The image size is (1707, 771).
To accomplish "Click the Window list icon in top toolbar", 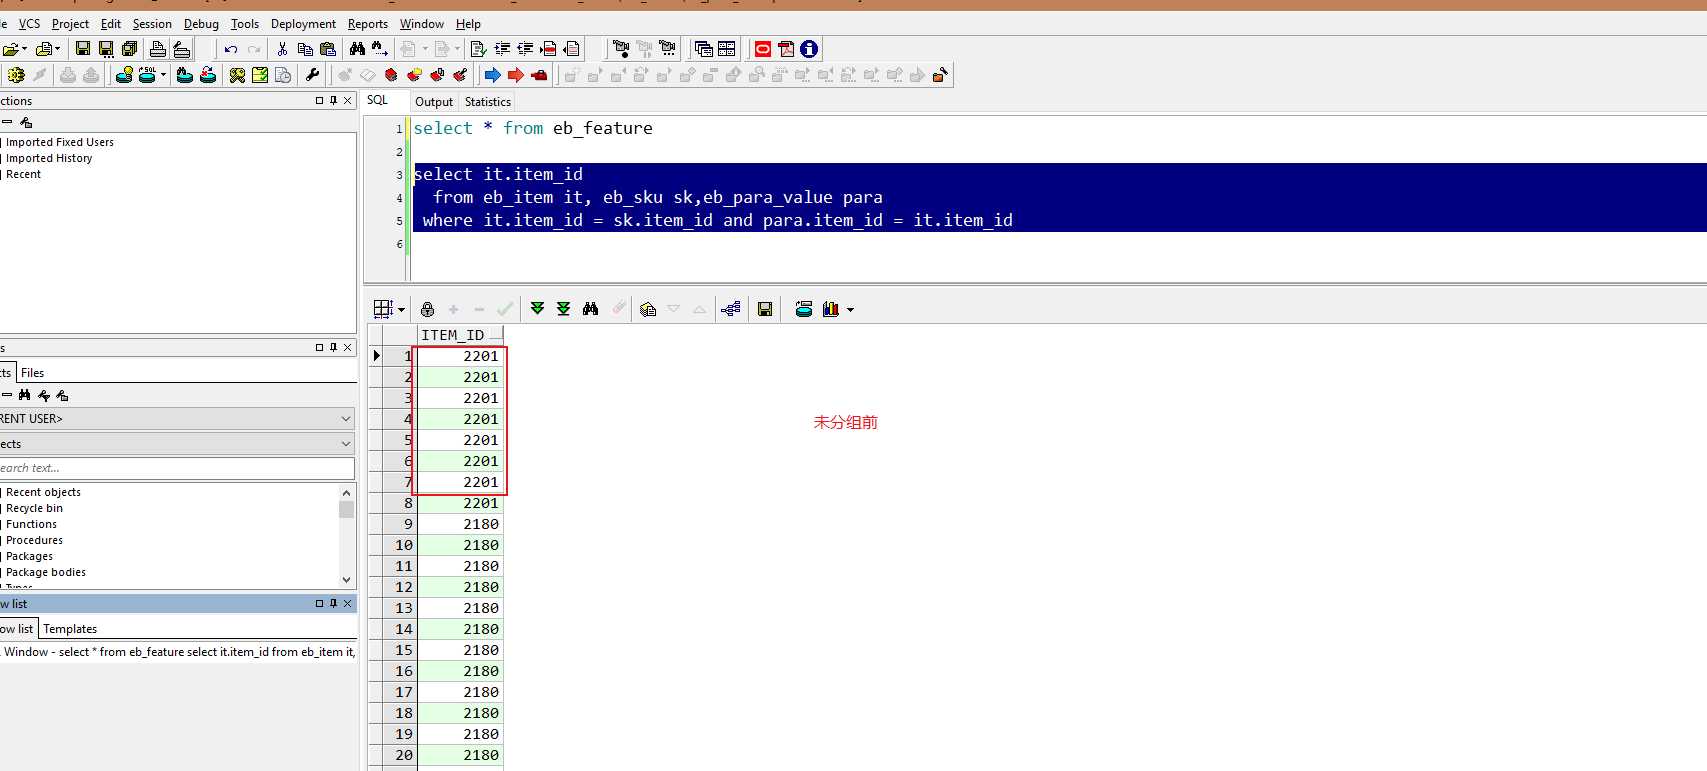I will coord(703,49).
